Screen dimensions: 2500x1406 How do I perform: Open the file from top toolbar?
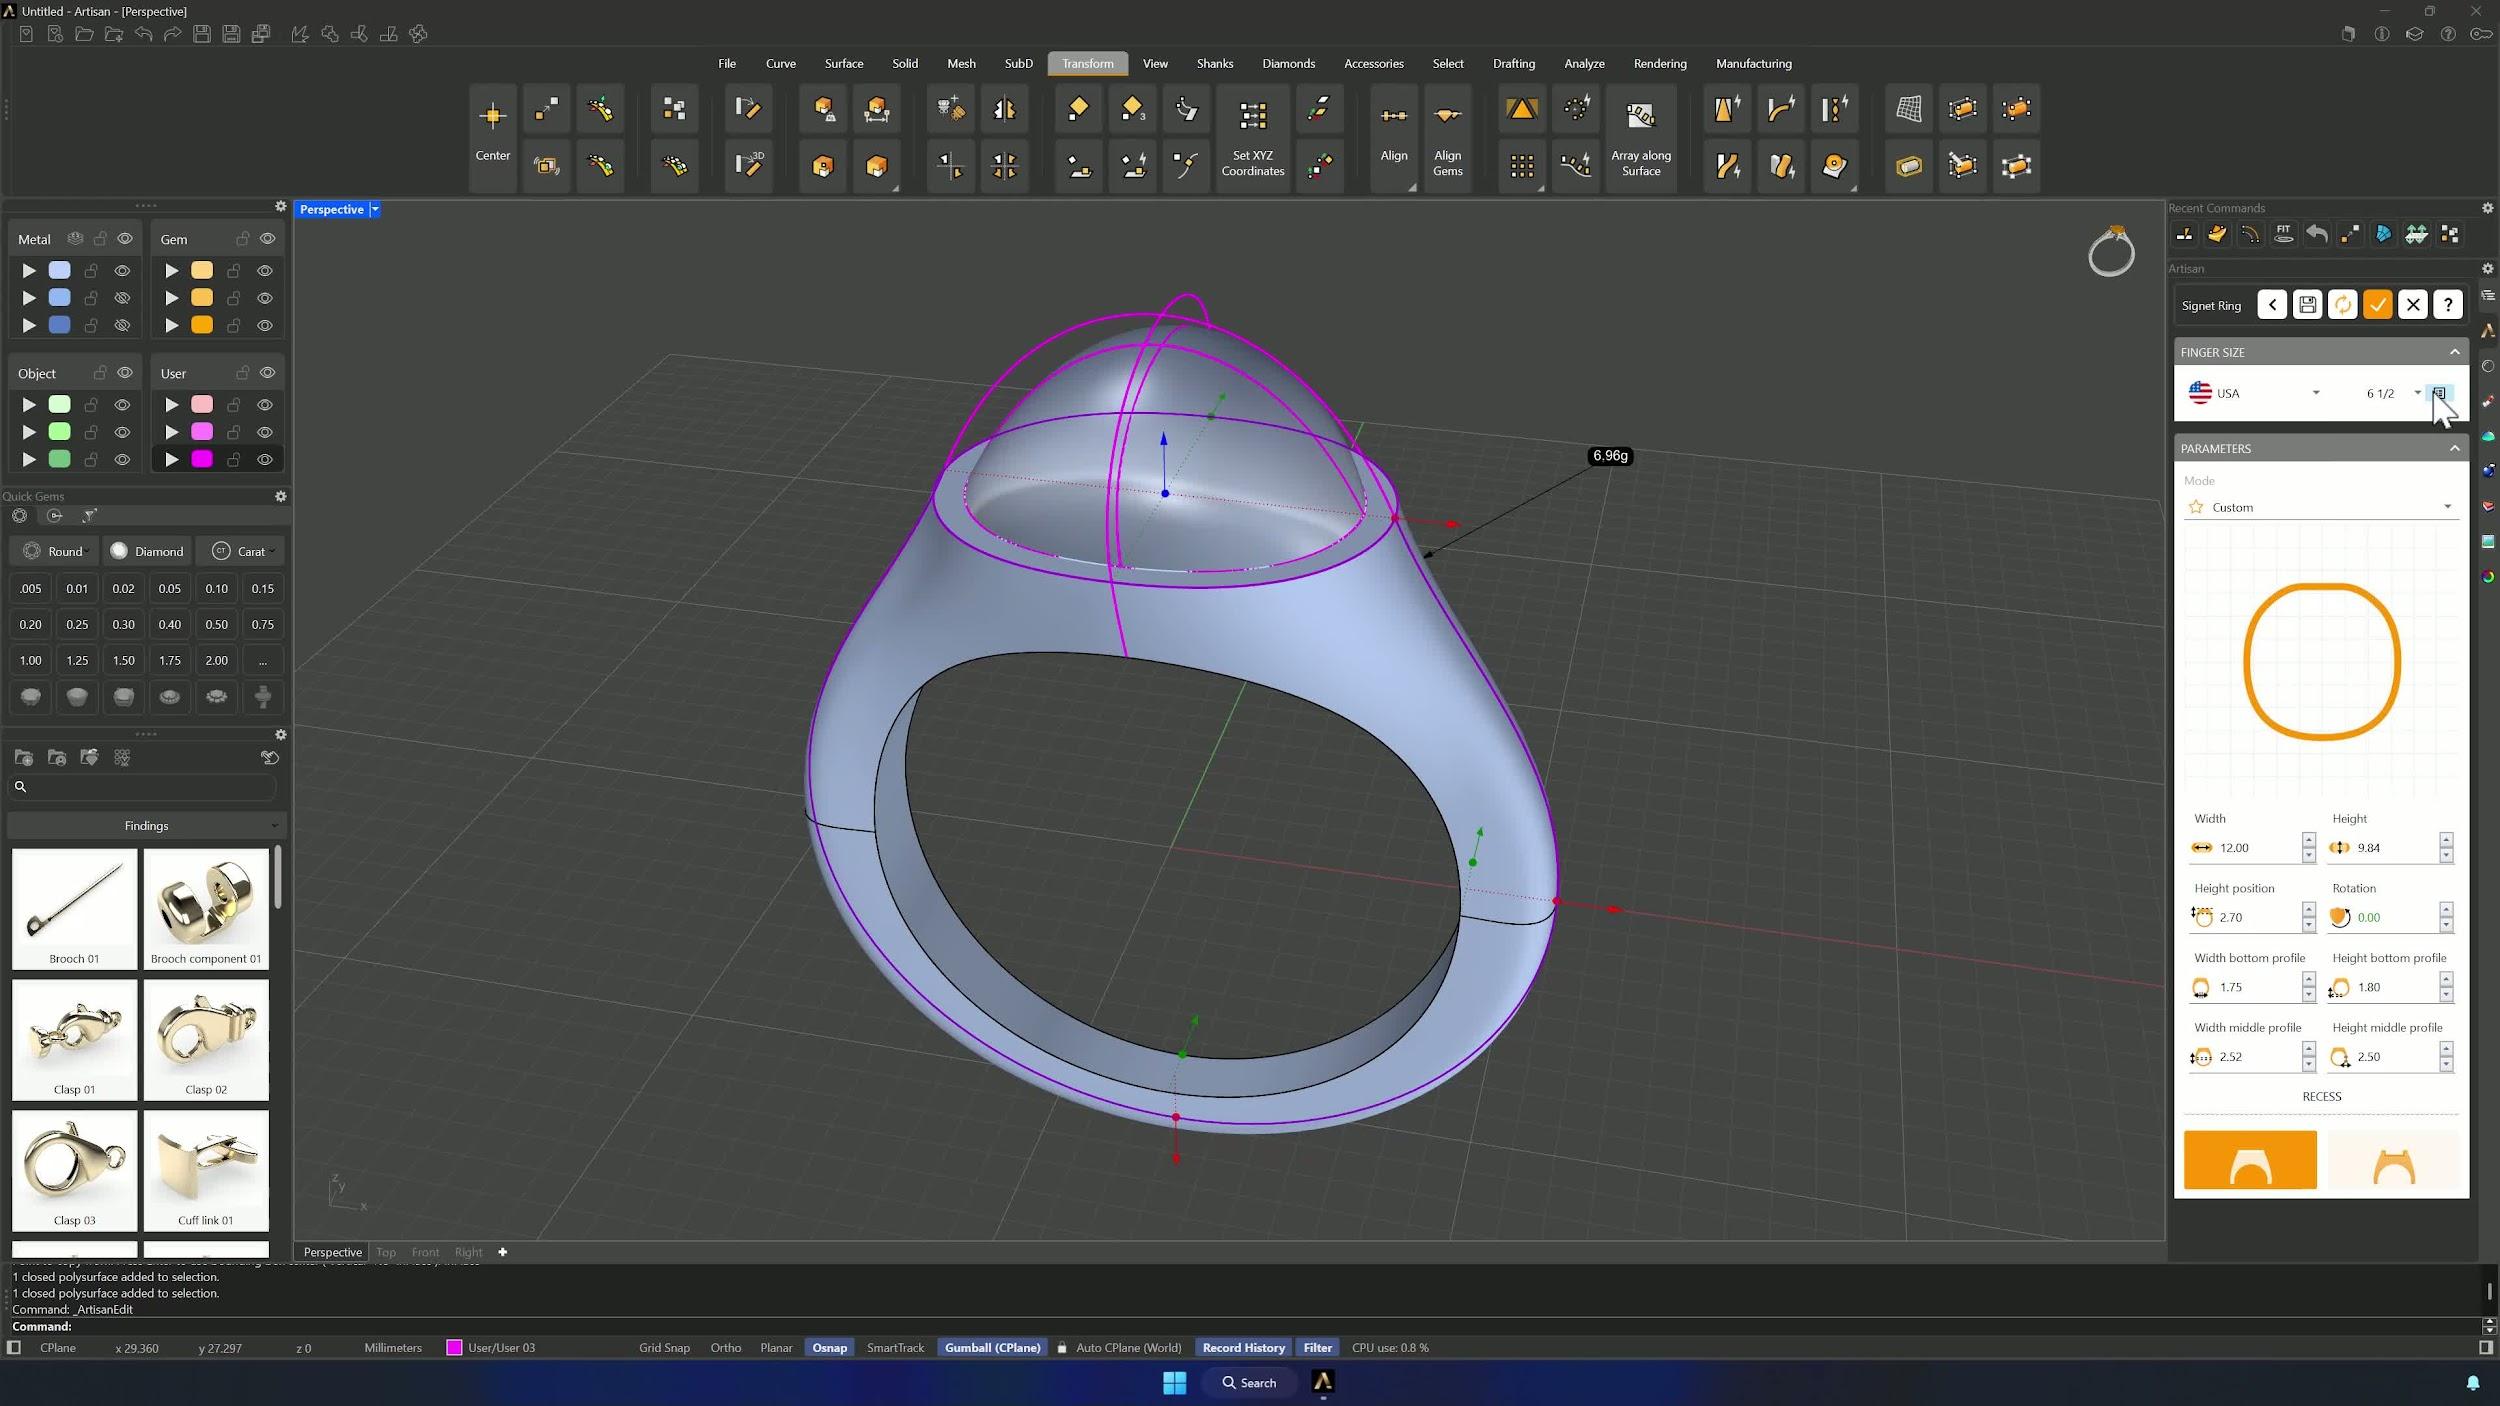[84, 34]
